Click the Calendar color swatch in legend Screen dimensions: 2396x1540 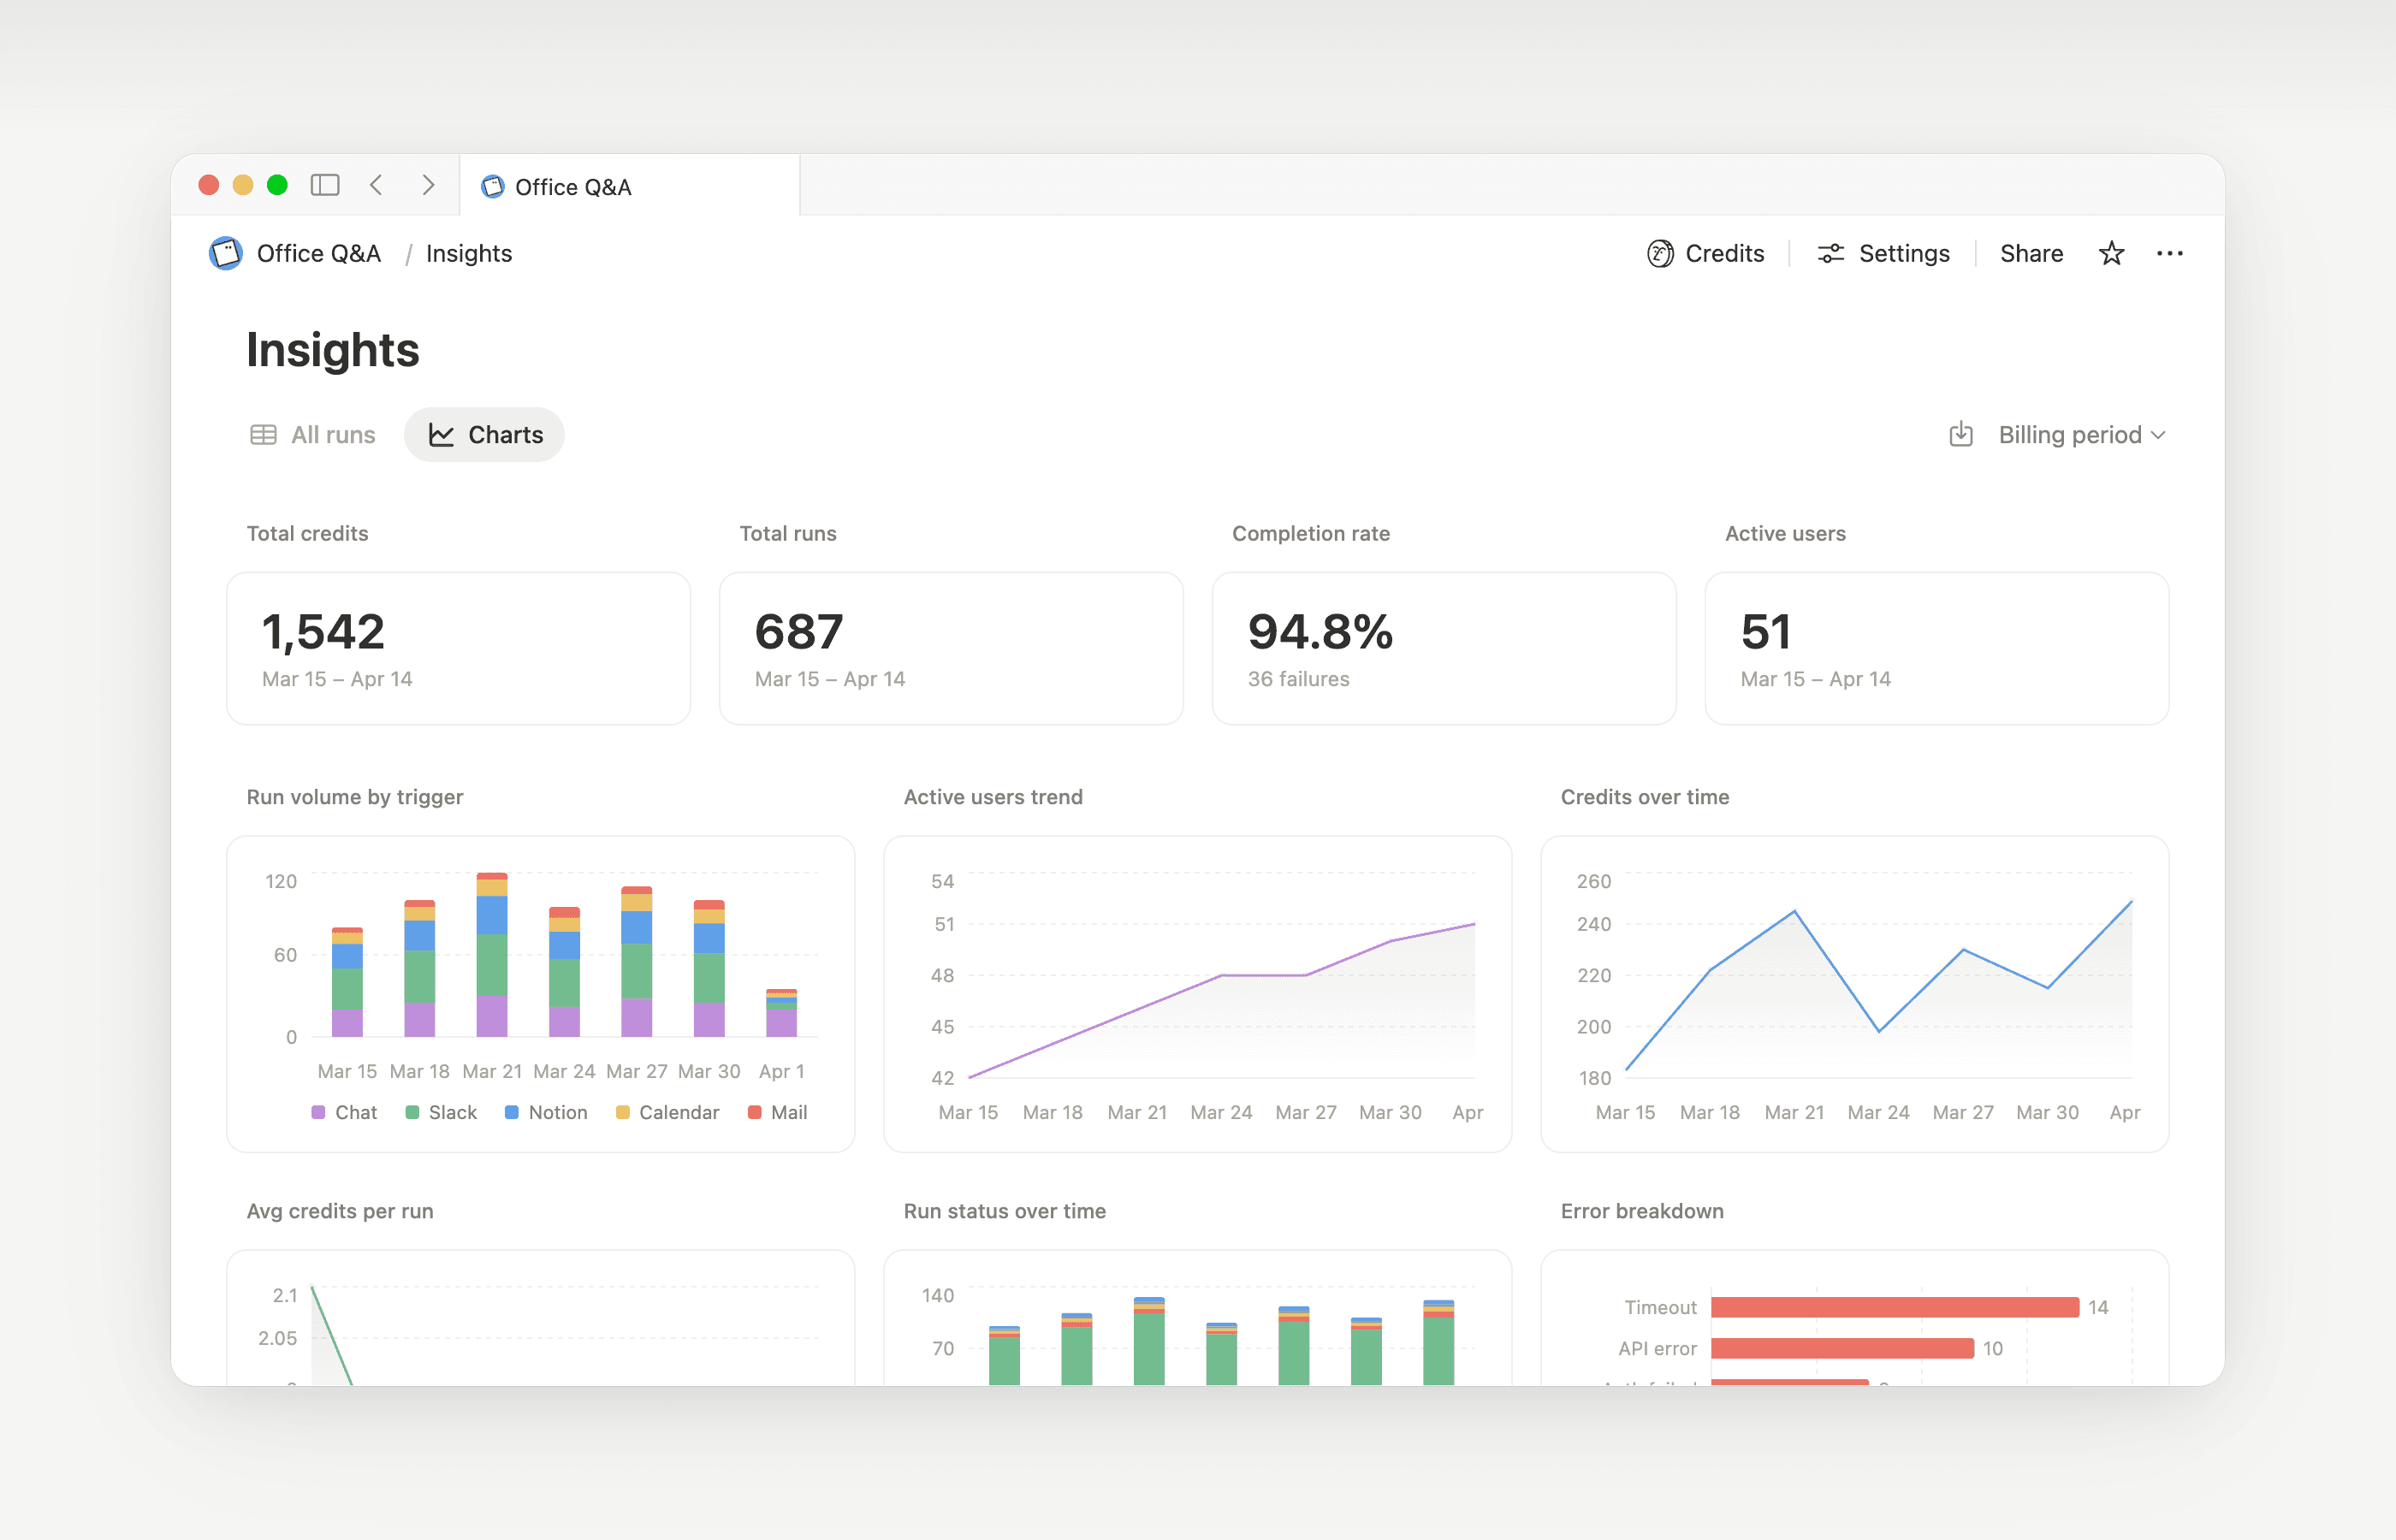(623, 1112)
